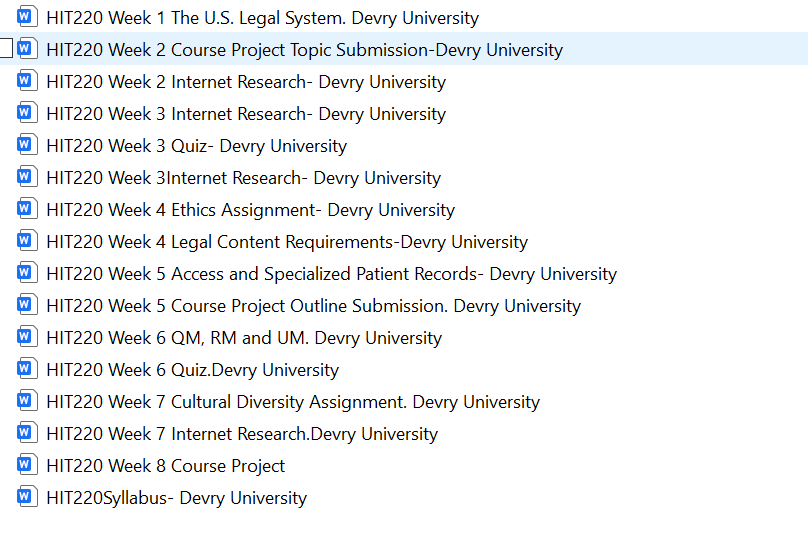Select file name HIT220Syllabus- Devry University
Viewport: 808px width, 560px height.
177,498
